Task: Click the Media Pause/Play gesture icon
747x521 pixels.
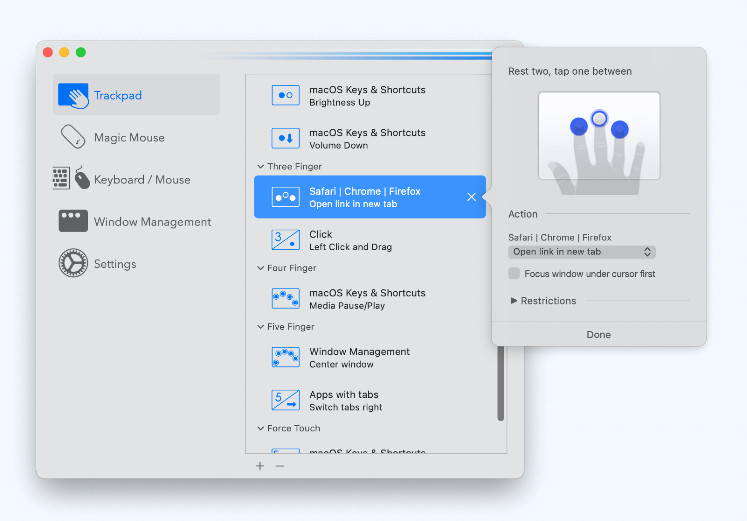Action: pyautogui.click(x=285, y=299)
